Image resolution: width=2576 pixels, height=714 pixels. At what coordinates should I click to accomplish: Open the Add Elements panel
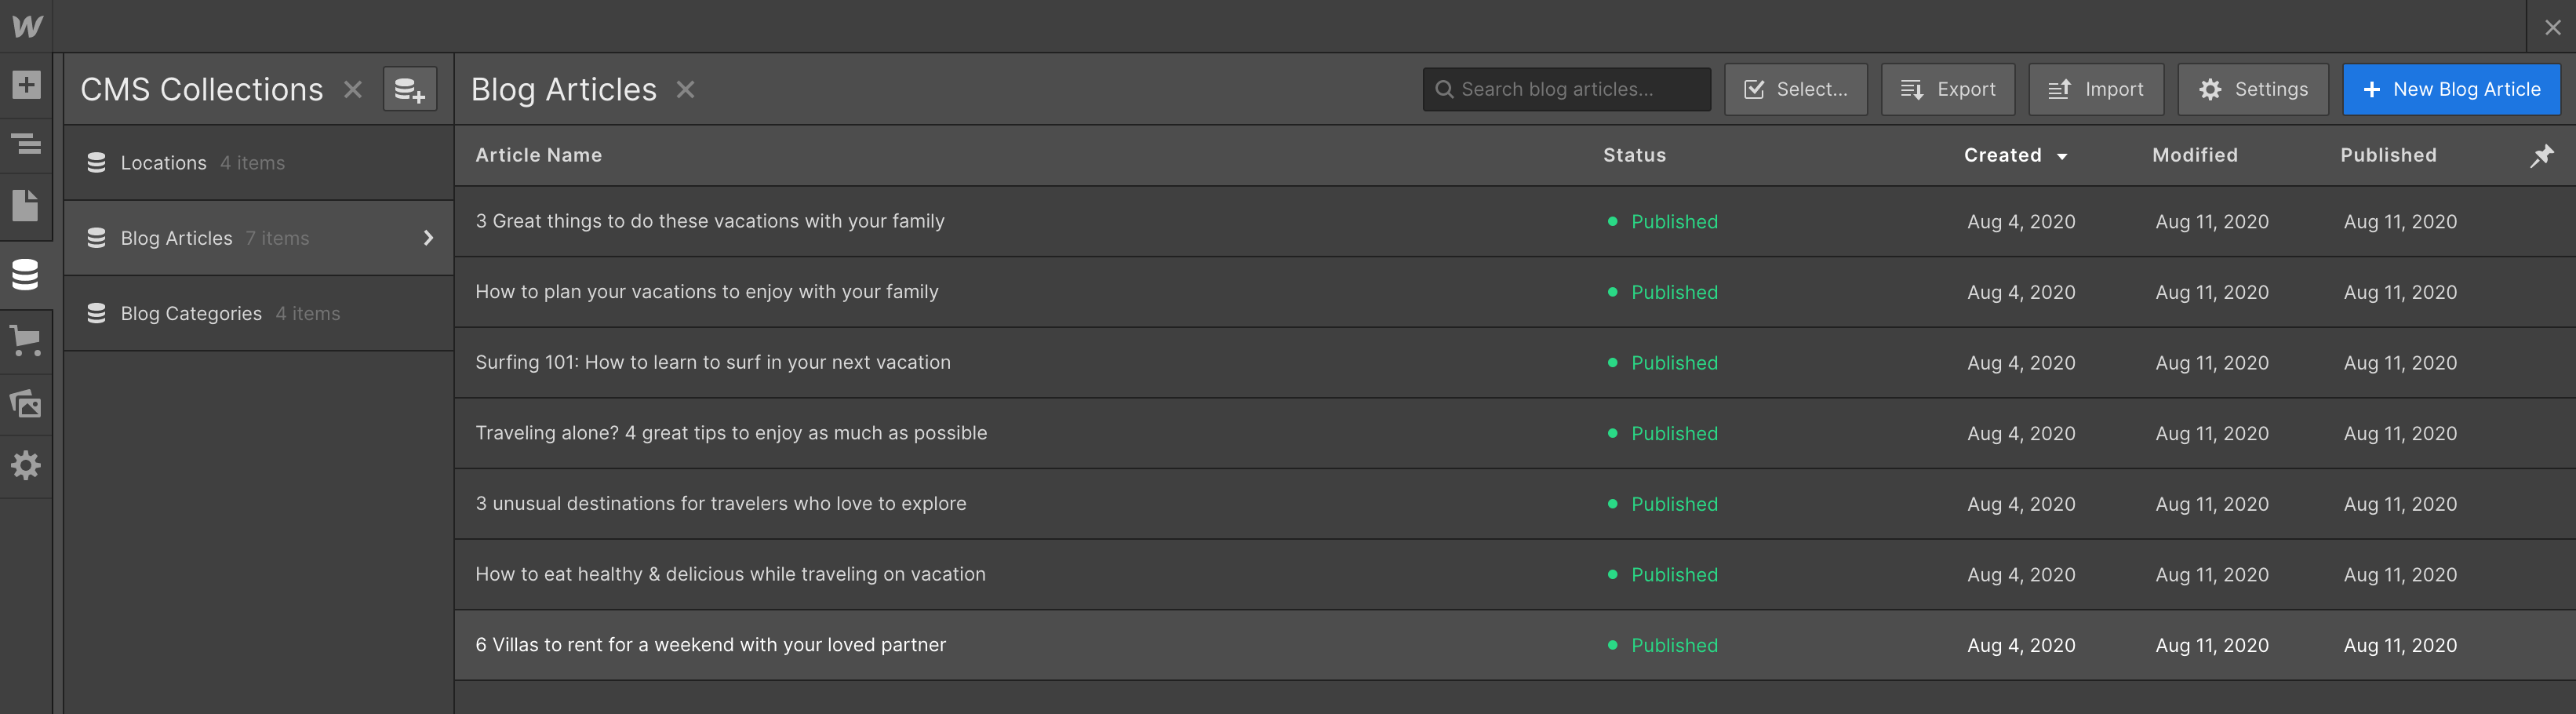25,85
